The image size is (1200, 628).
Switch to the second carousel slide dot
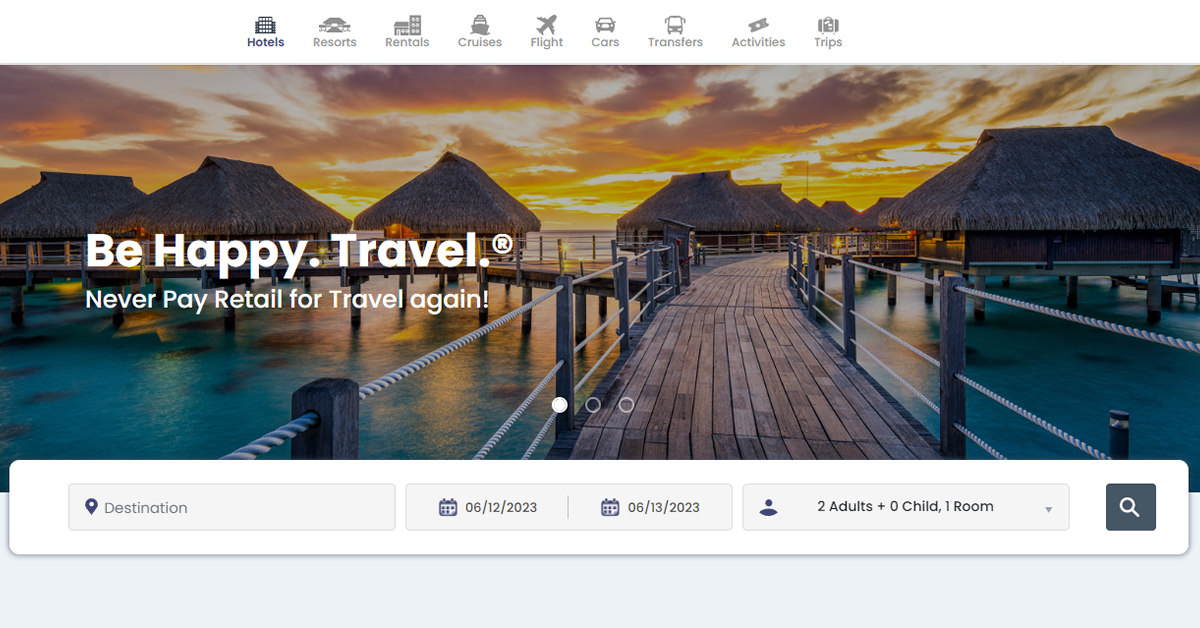[593, 405]
